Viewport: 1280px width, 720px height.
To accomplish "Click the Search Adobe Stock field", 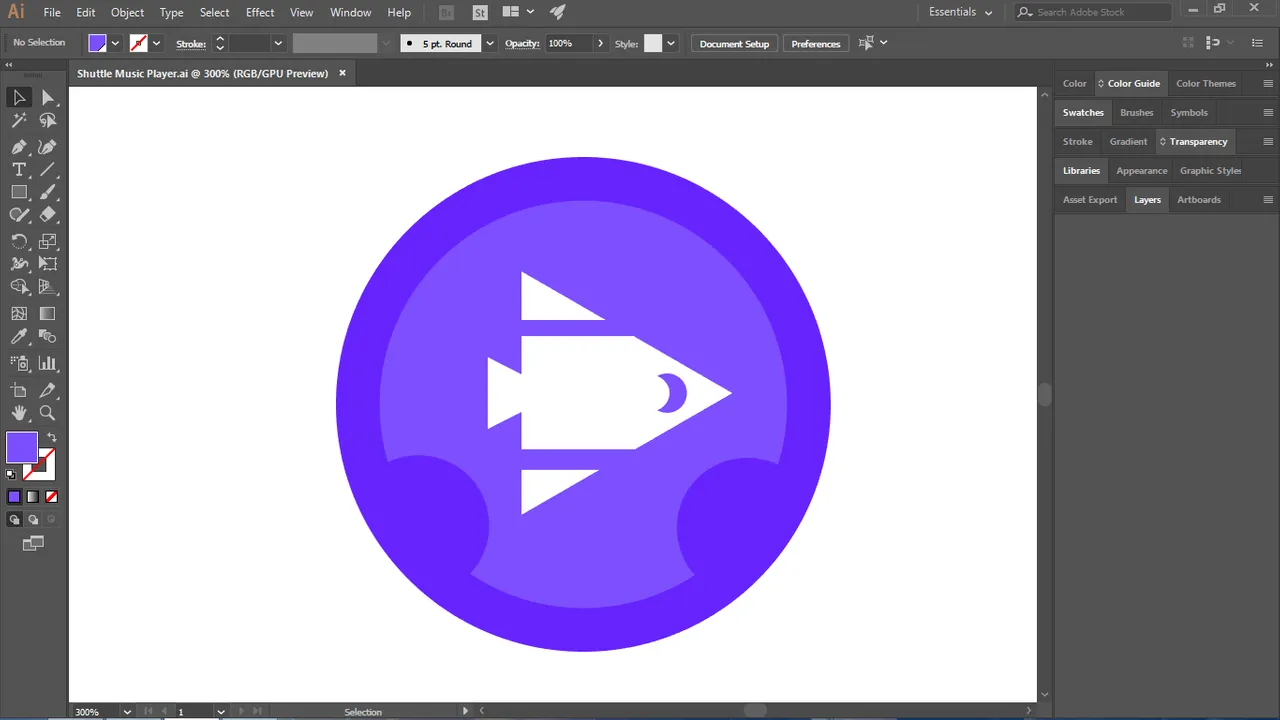I will [x=1092, y=12].
